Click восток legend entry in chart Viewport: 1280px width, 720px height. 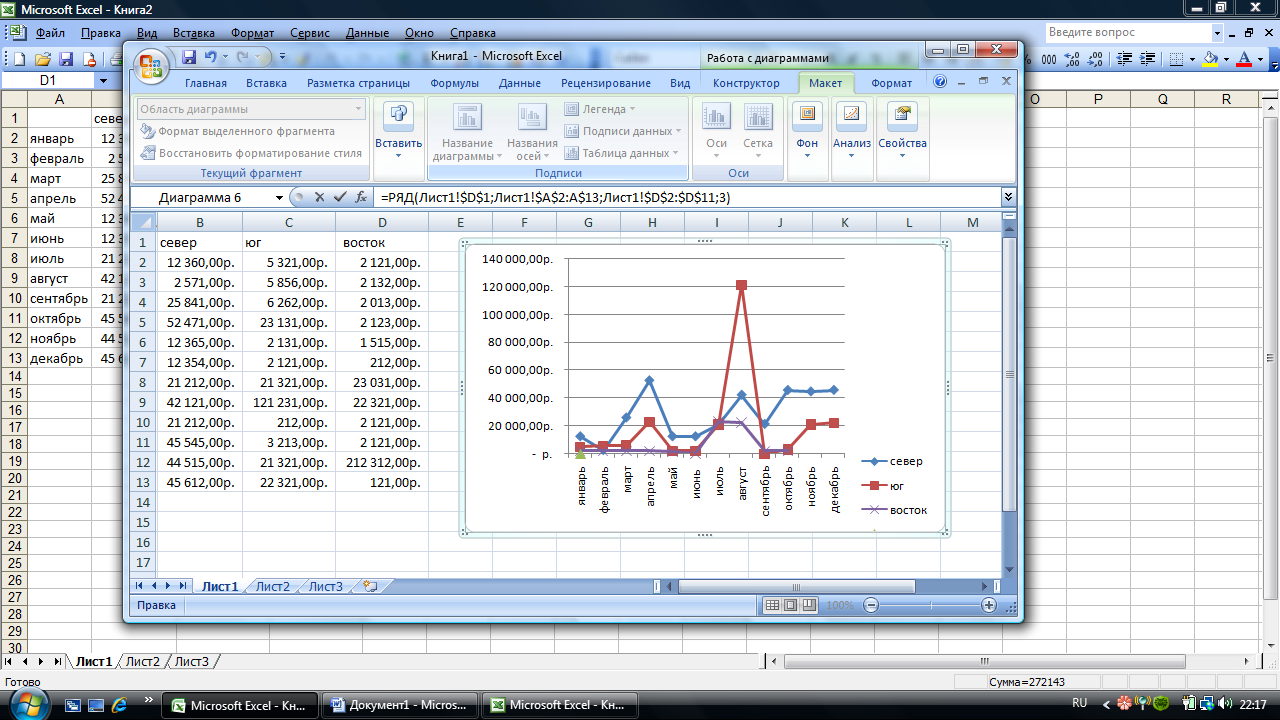[x=895, y=510]
